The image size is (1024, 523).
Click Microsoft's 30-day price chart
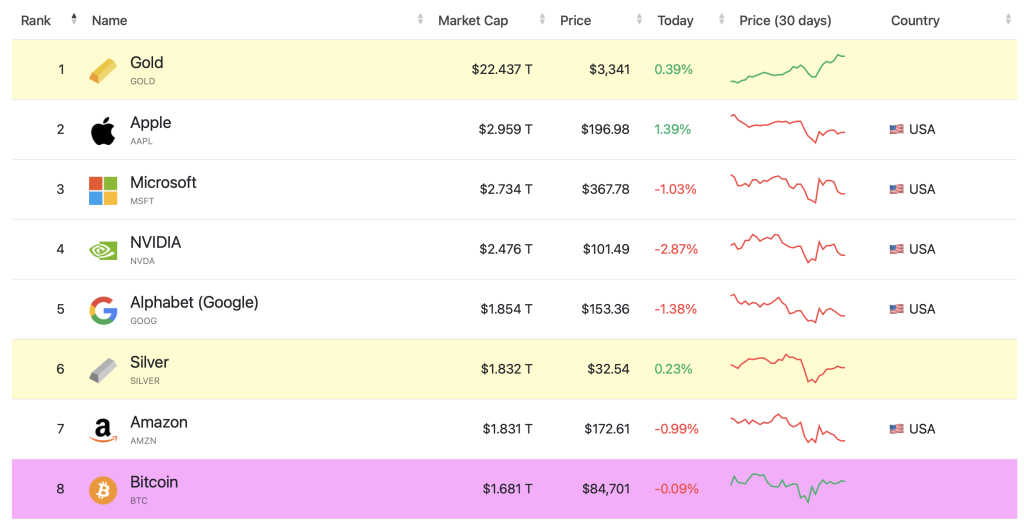(788, 189)
